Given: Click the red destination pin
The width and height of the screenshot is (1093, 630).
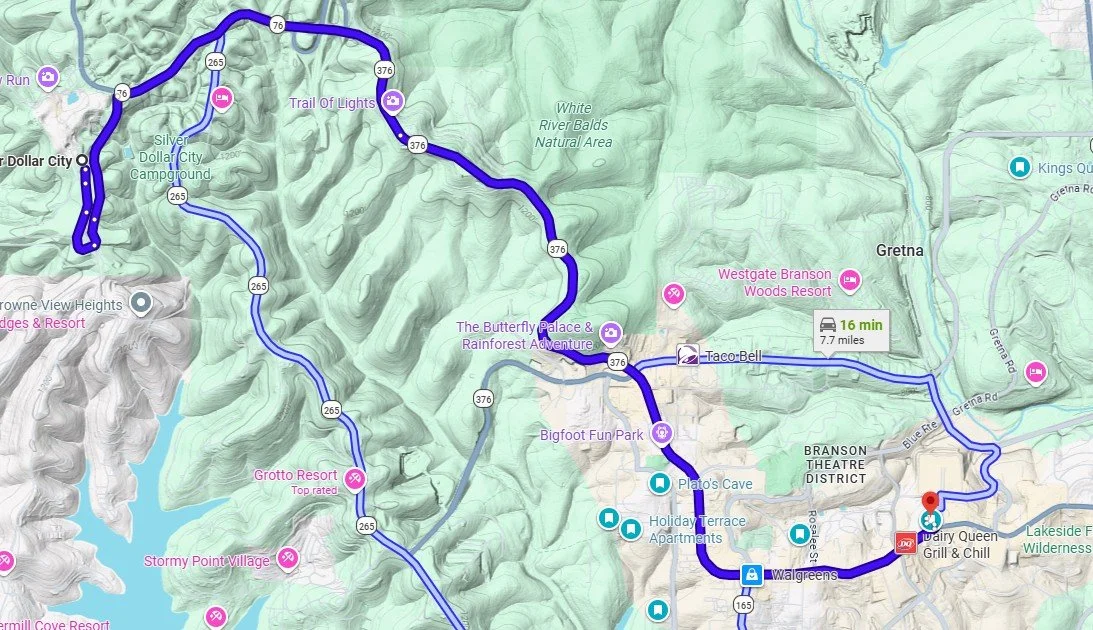Looking at the screenshot, I should pos(930,504).
